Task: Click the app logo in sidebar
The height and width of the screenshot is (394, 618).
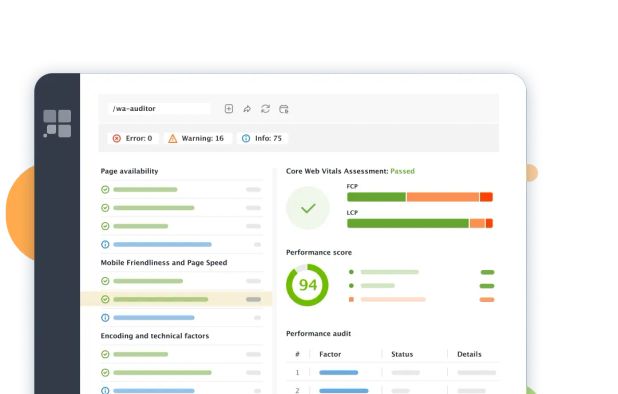Action: pyautogui.click(x=57, y=123)
